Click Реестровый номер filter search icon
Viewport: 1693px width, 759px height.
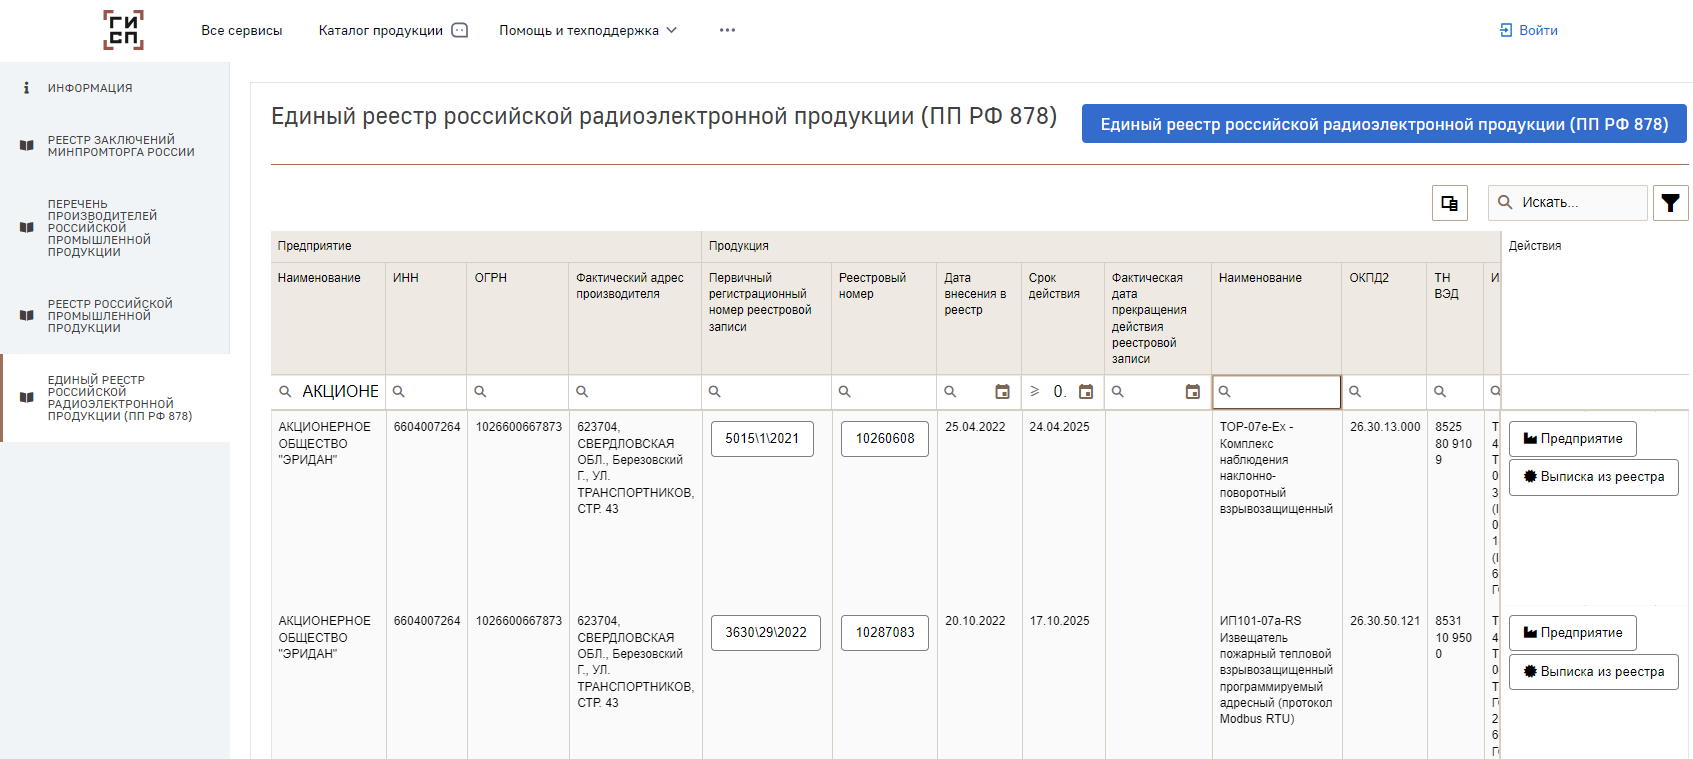coord(845,392)
